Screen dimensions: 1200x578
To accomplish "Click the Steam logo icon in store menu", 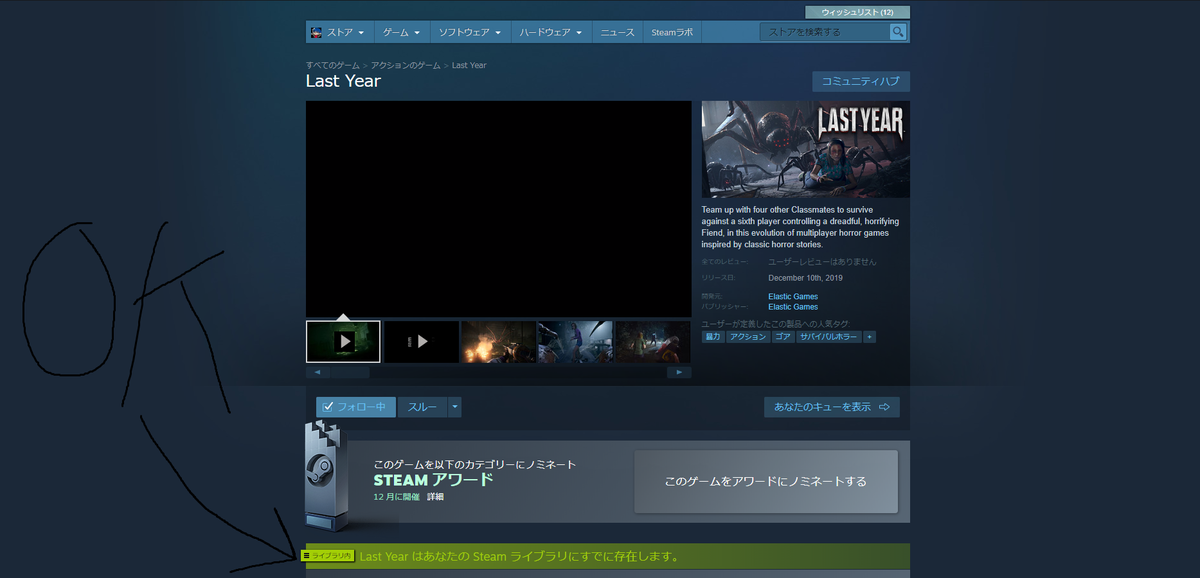I will pos(316,32).
